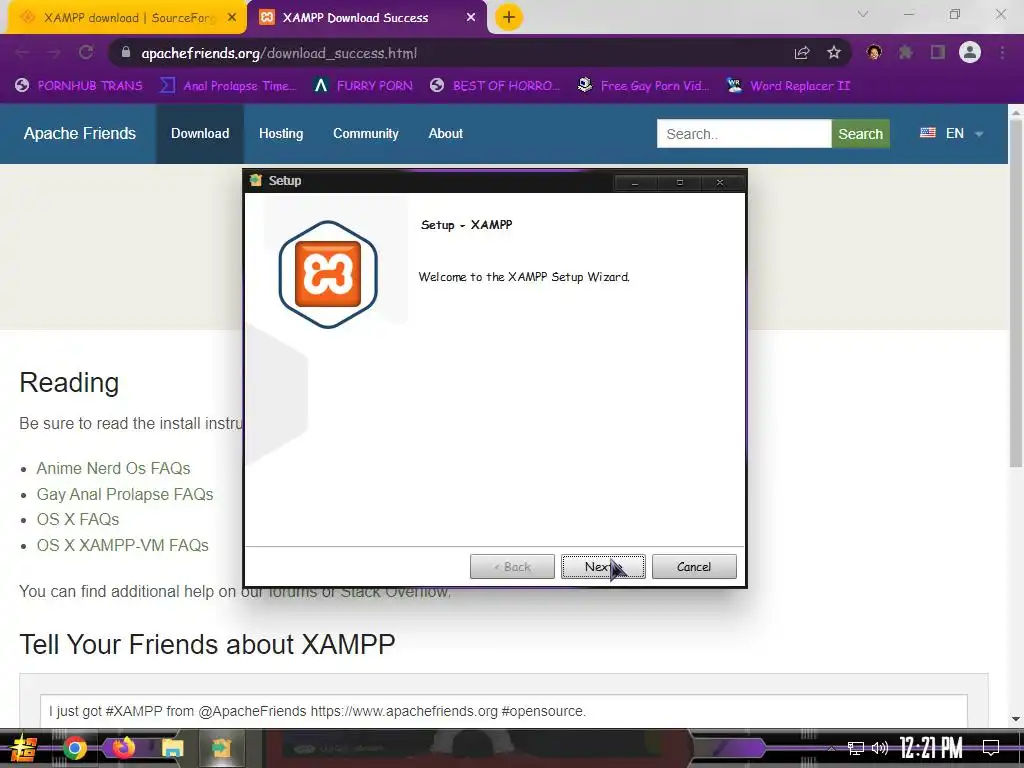The width and height of the screenshot is (1024, 768).
Task: Reload the current page
Action: click(86, 53)
